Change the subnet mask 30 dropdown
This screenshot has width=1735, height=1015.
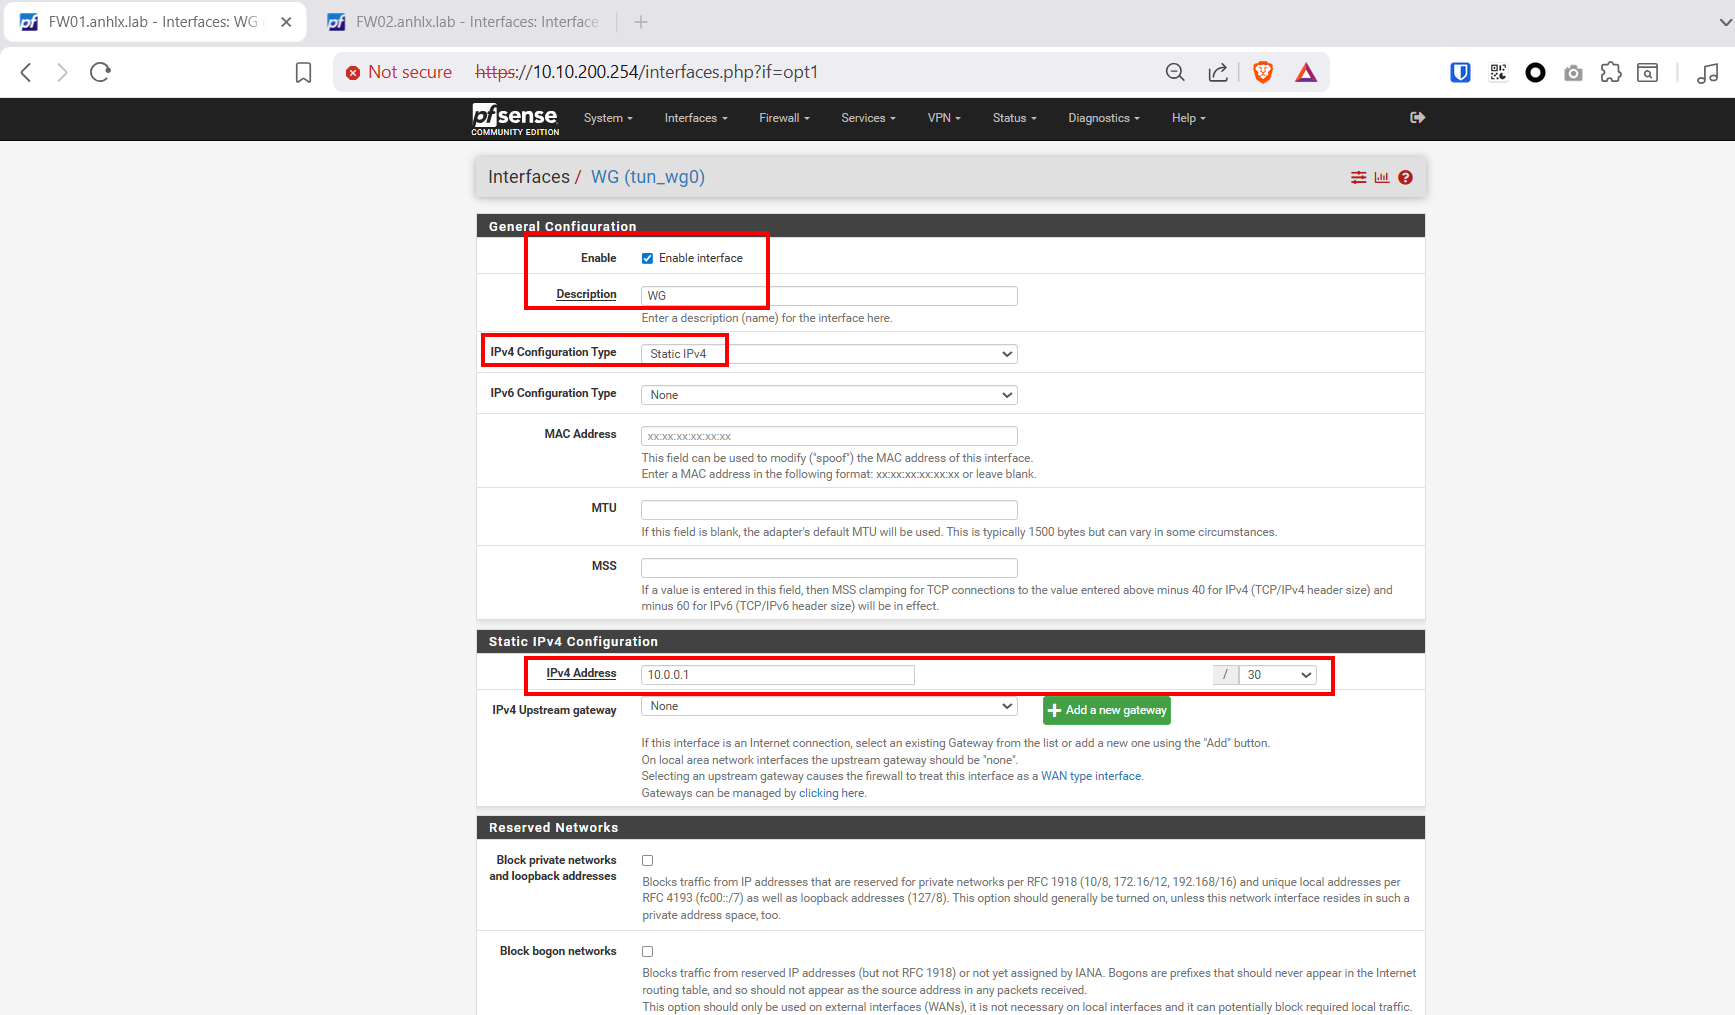pyautogui.click(x=1277, y=675)
